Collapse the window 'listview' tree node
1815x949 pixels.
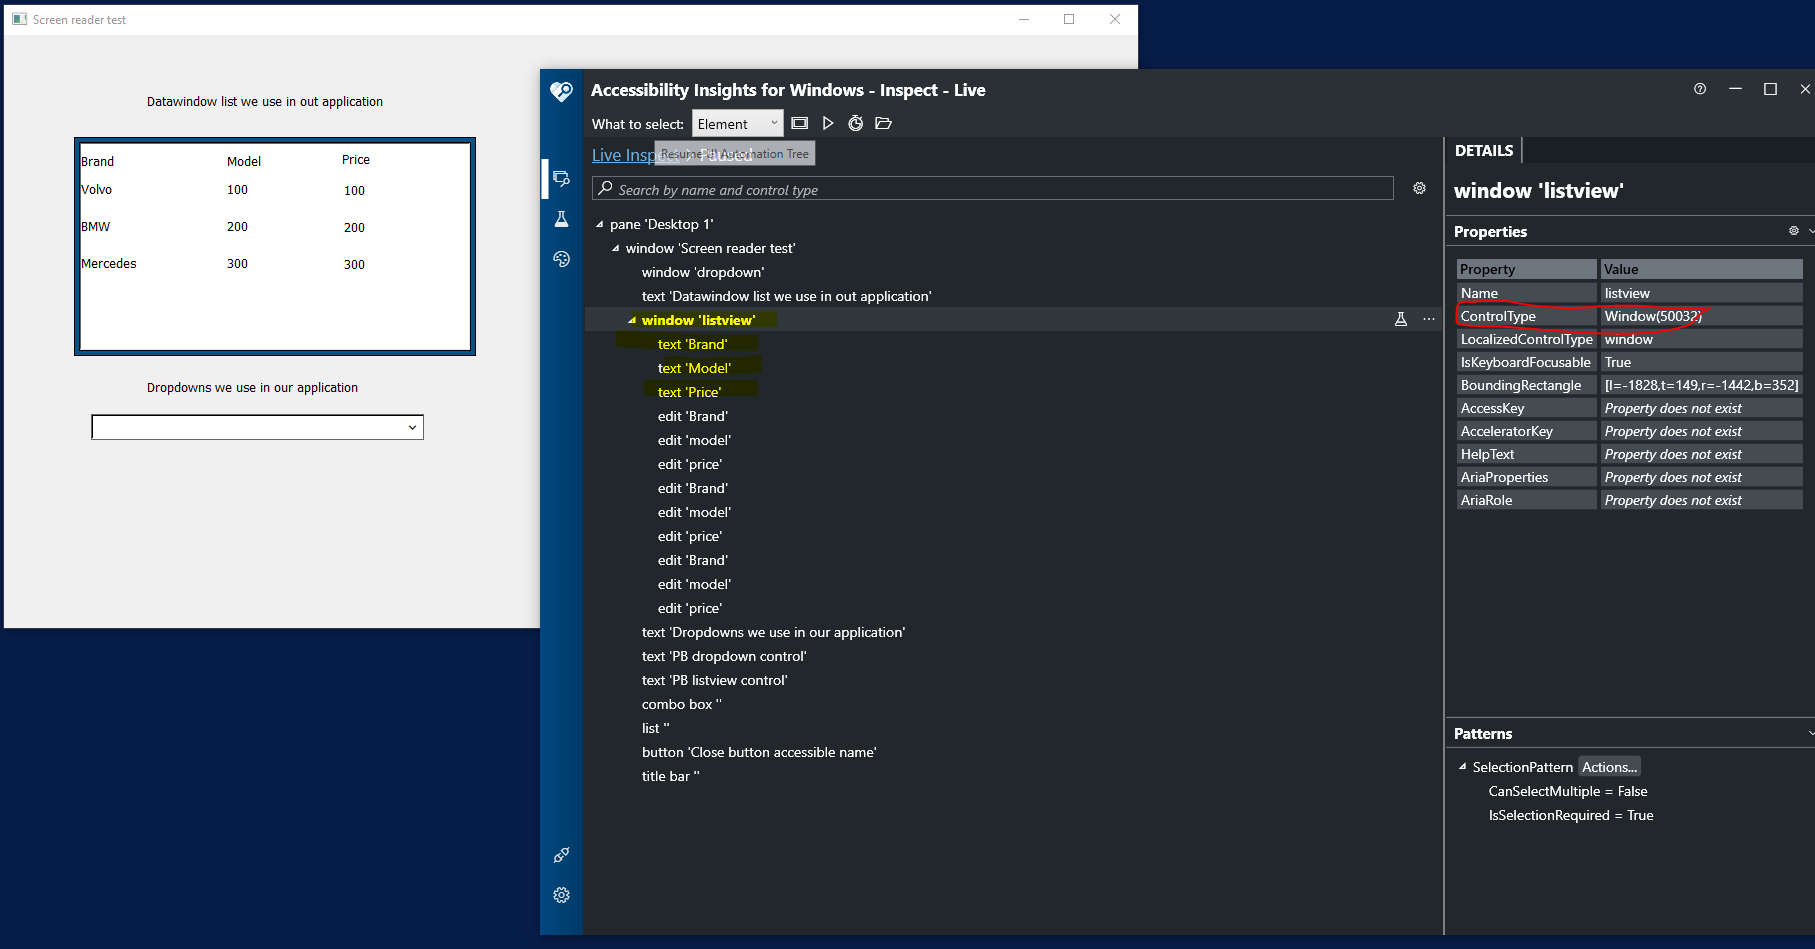632,321
